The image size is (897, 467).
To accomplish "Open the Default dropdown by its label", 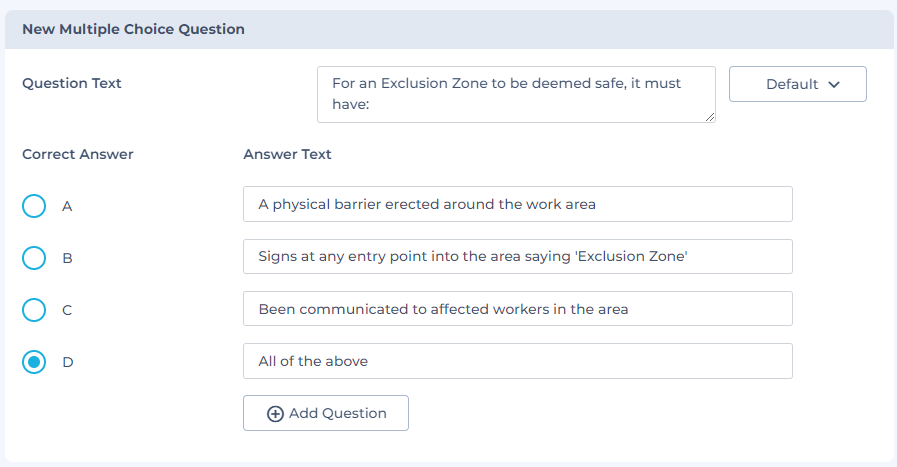I will tap(791, 85).
